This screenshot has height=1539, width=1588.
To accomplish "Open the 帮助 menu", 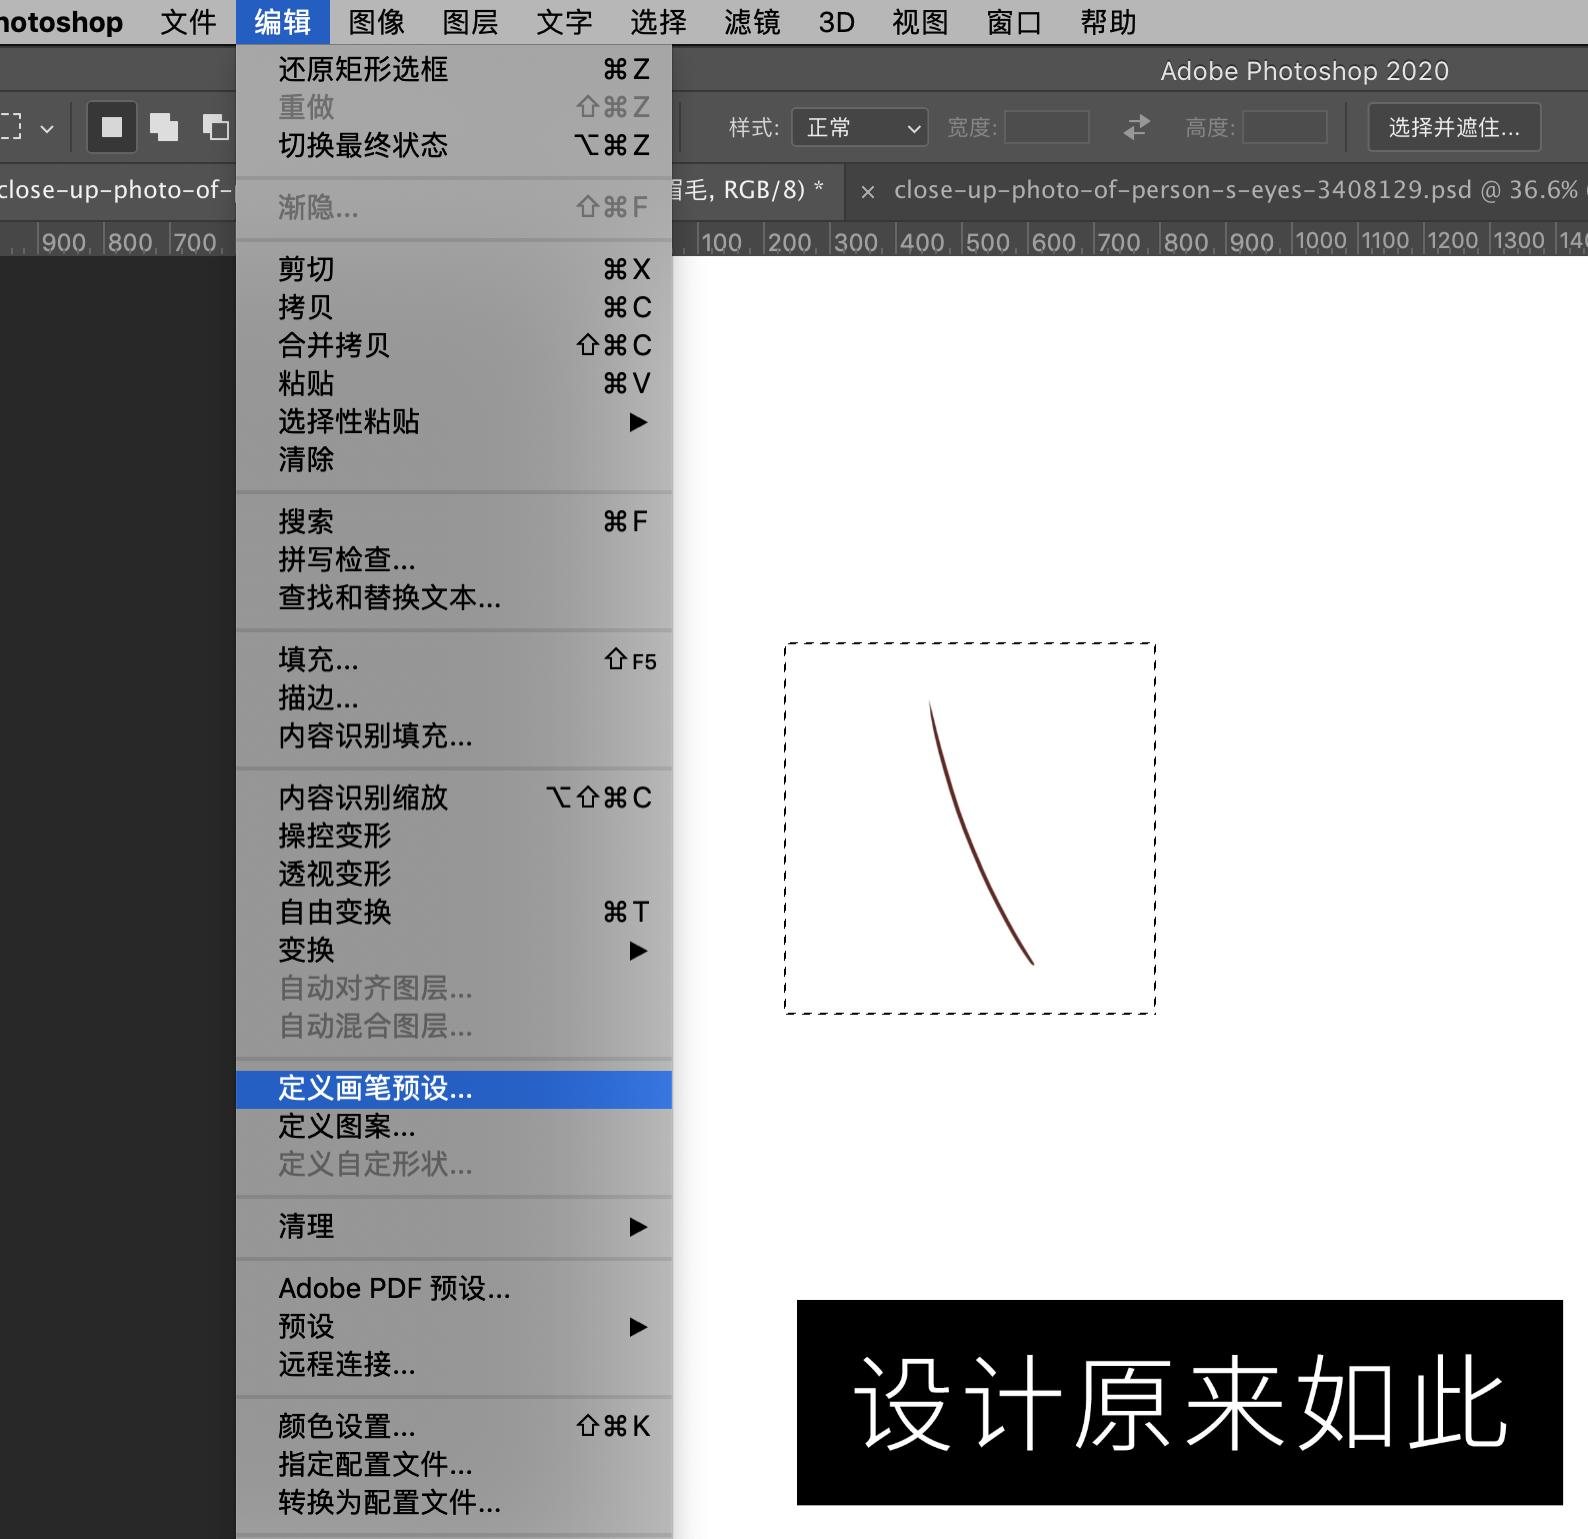I will coord(1108,22).
